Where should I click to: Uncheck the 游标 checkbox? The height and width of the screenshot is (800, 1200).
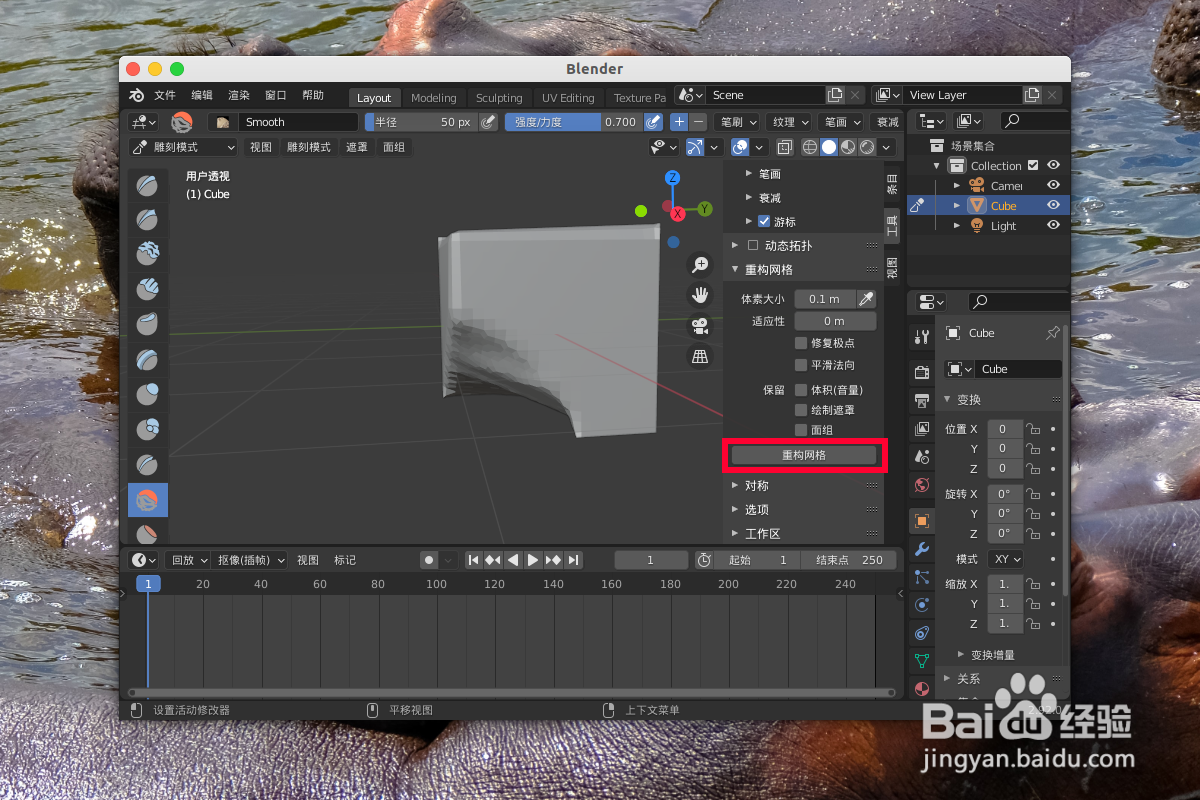[764, 221]
